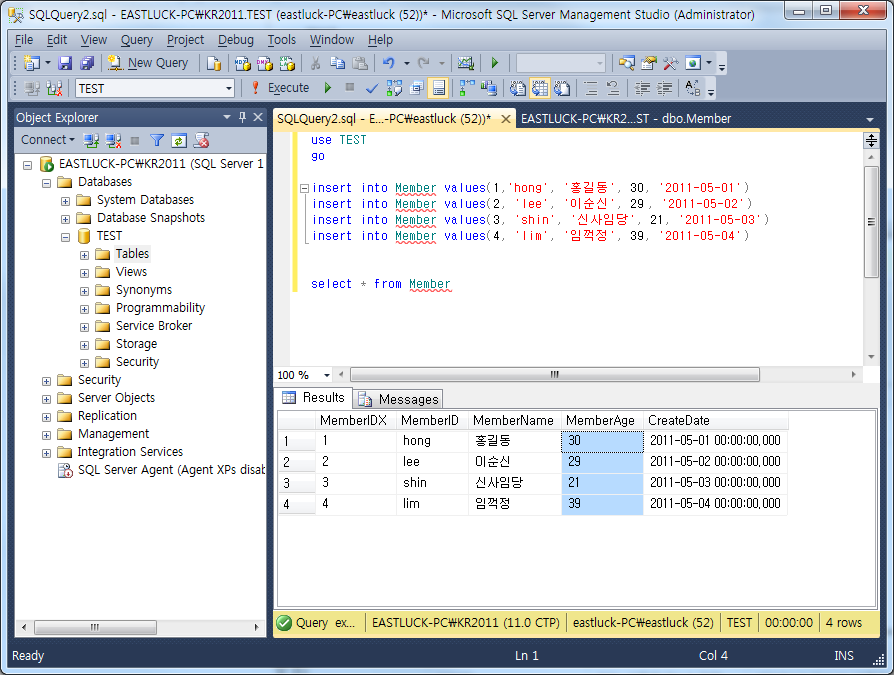Click the Activity Monitor icon
This screenshot has width=894, height=675.
466,63
